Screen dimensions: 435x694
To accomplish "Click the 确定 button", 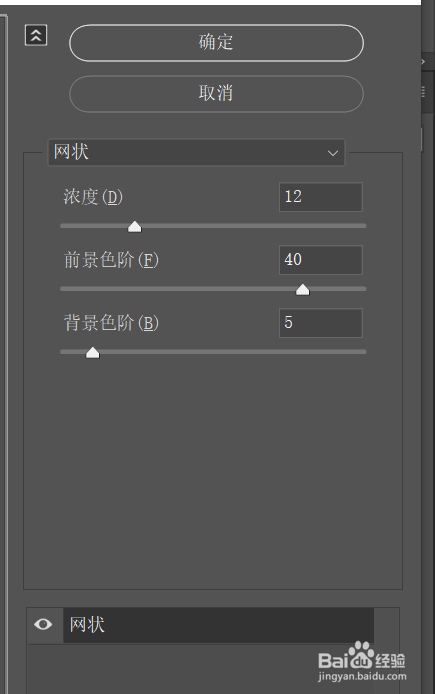I will (x=216, y=43).
